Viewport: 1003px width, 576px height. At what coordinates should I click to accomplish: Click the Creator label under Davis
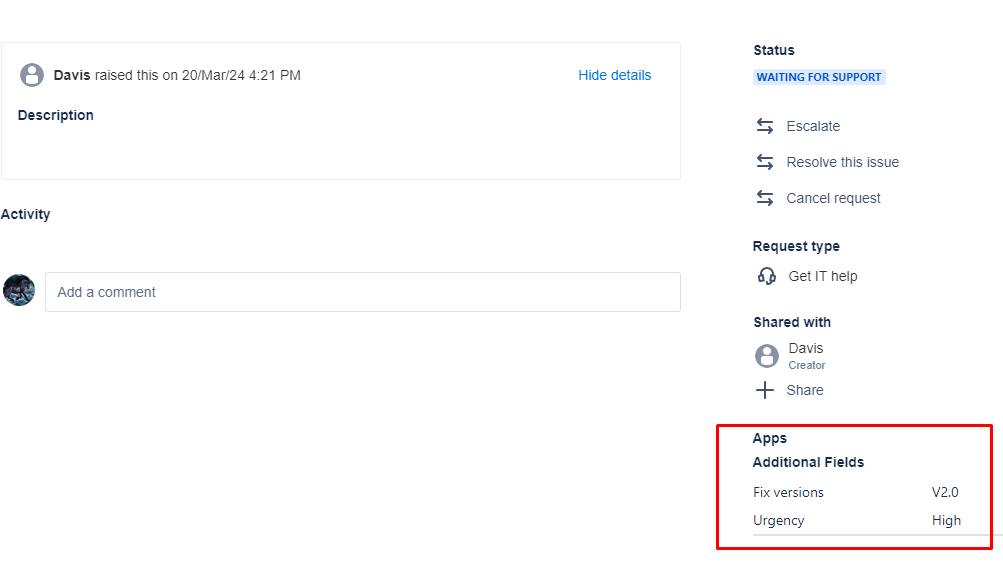807,365
